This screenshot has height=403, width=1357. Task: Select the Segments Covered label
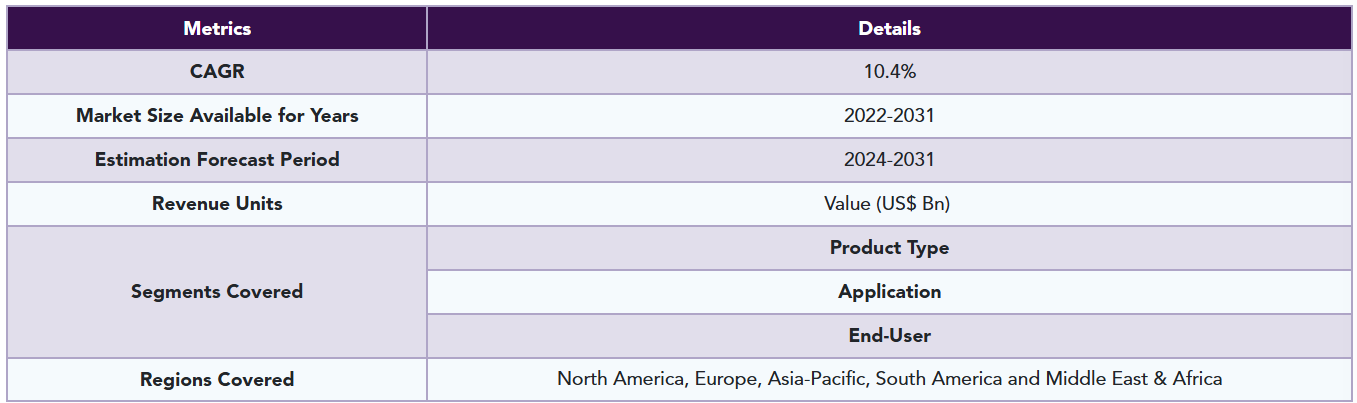217,292
